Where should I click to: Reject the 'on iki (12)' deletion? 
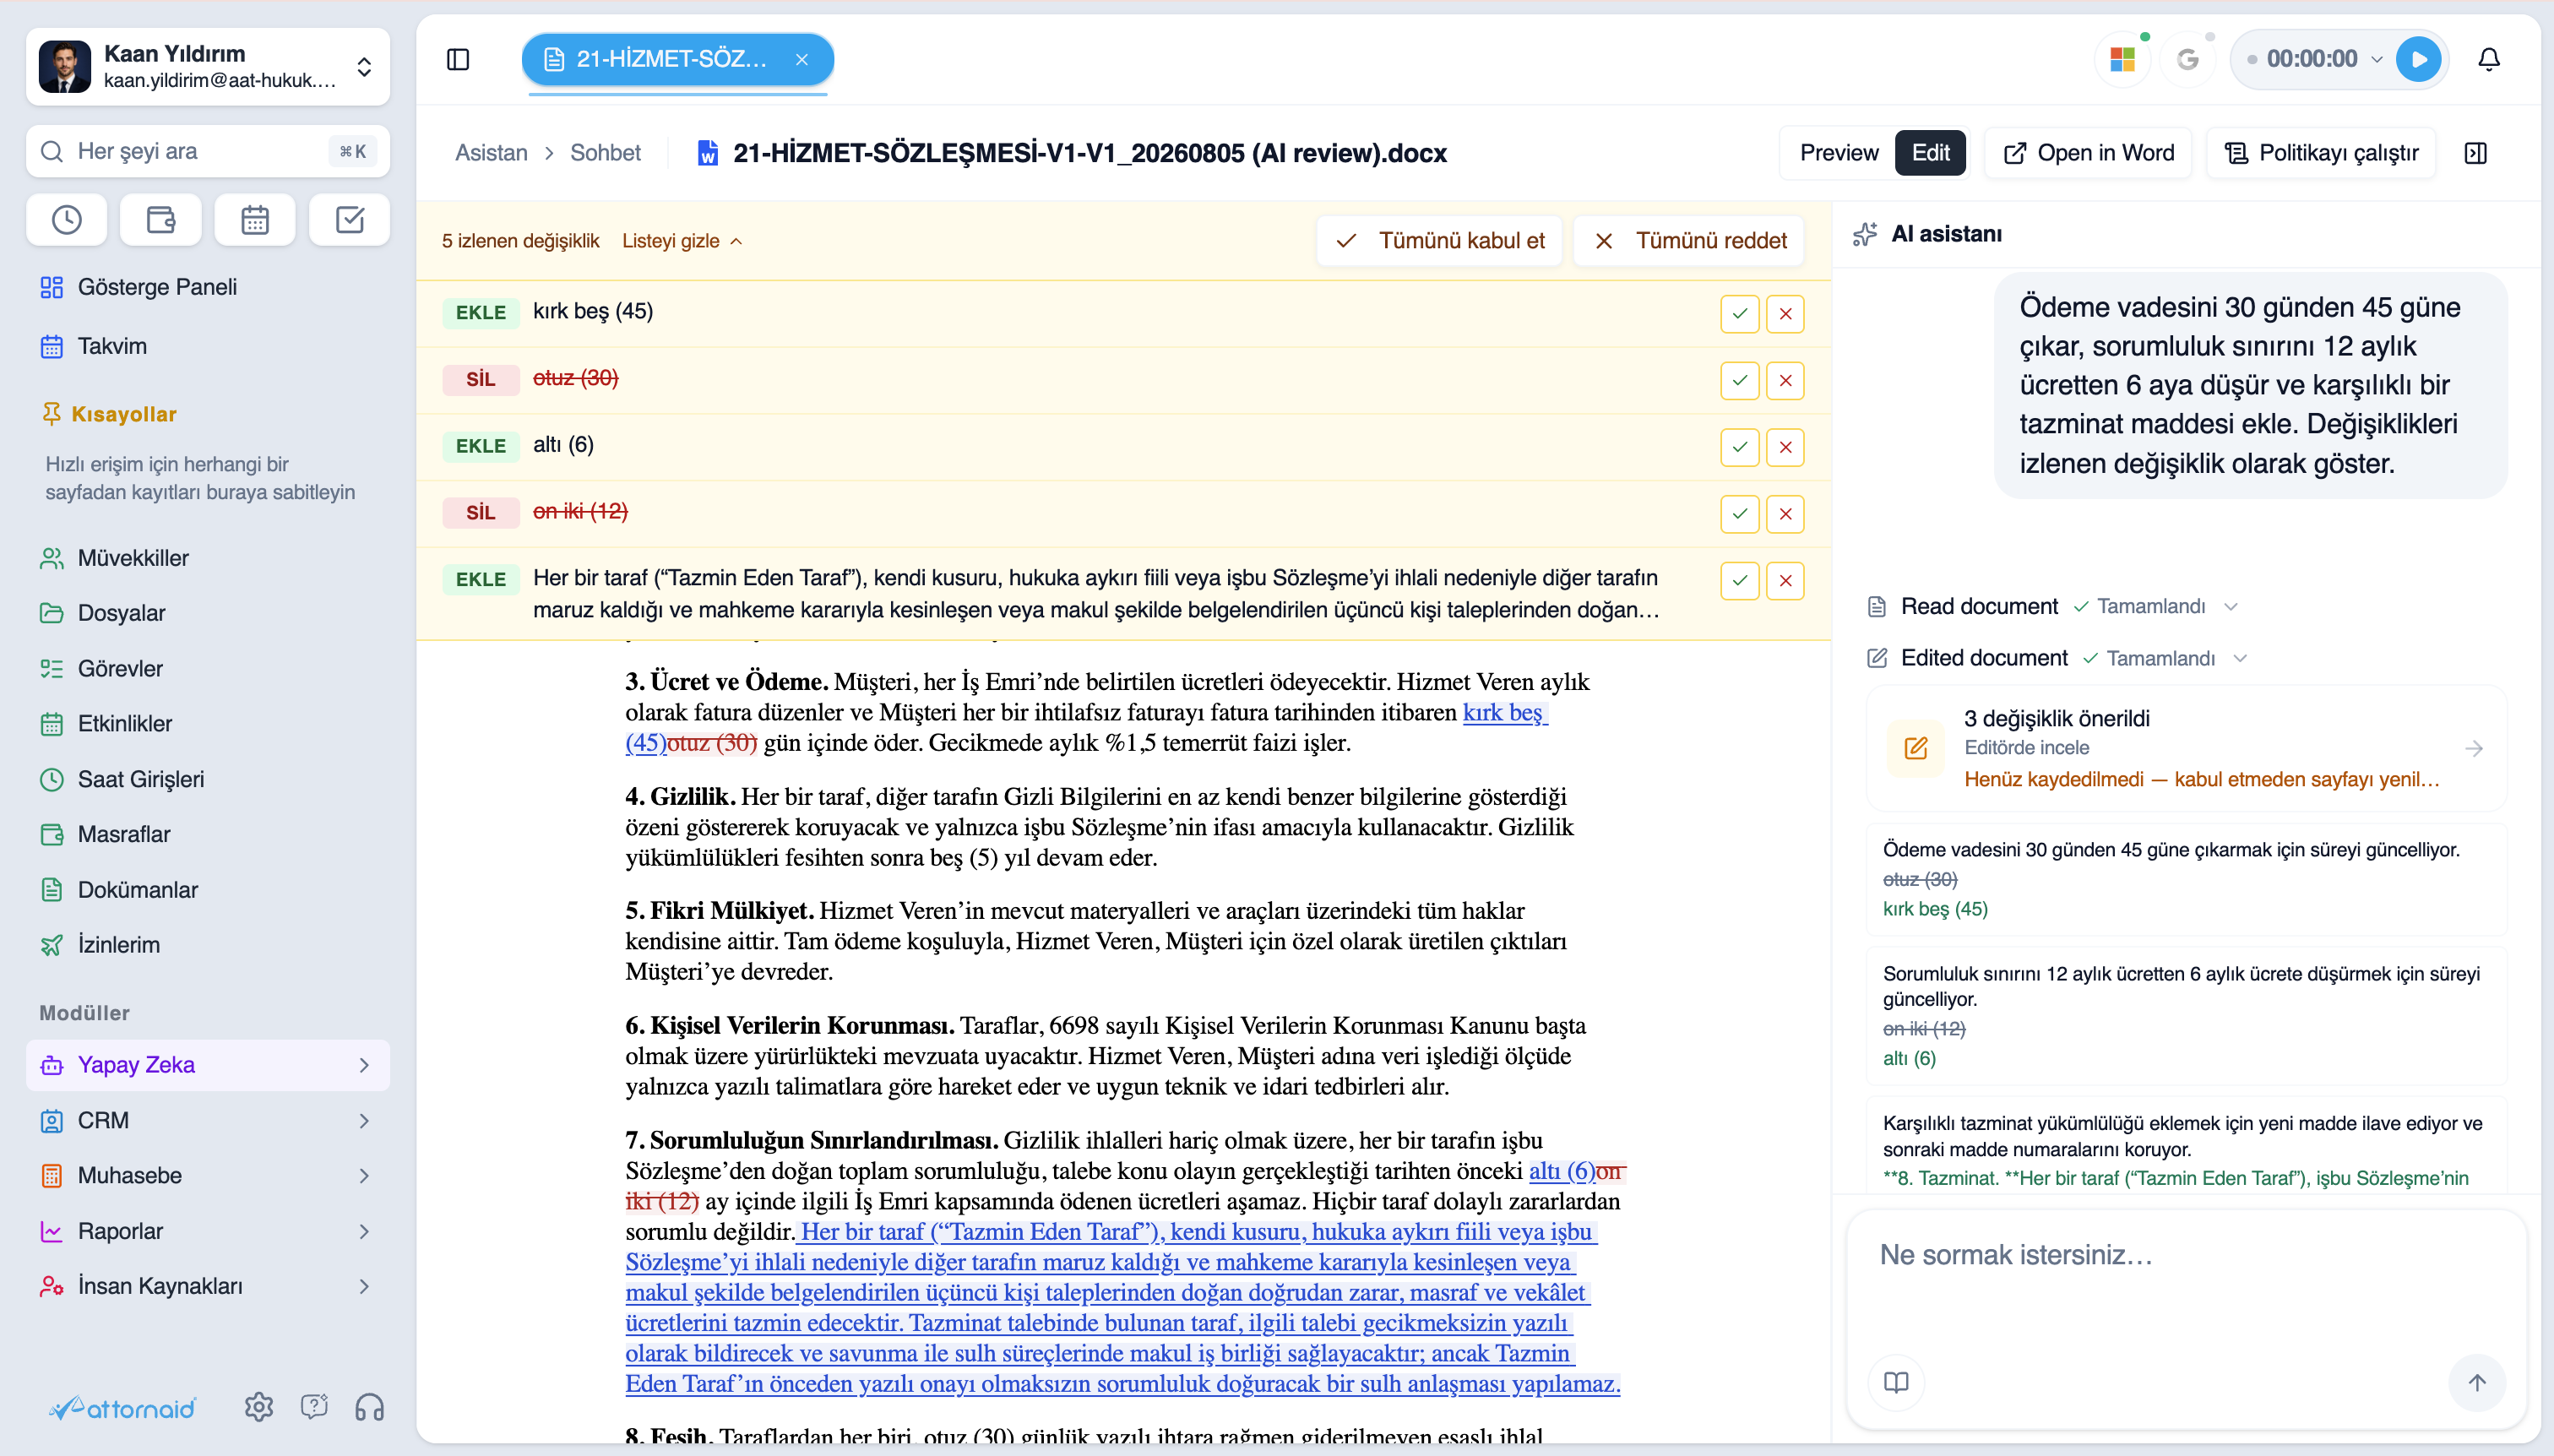point(1785,514)
